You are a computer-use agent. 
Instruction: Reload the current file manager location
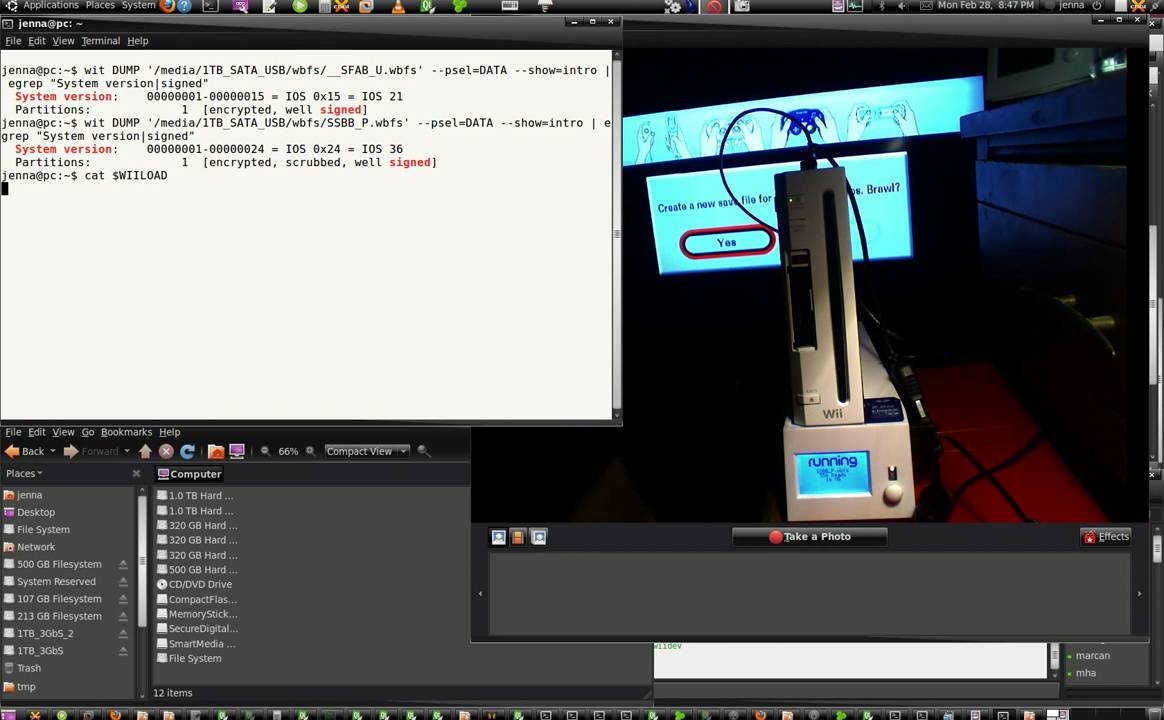[188, 451]
